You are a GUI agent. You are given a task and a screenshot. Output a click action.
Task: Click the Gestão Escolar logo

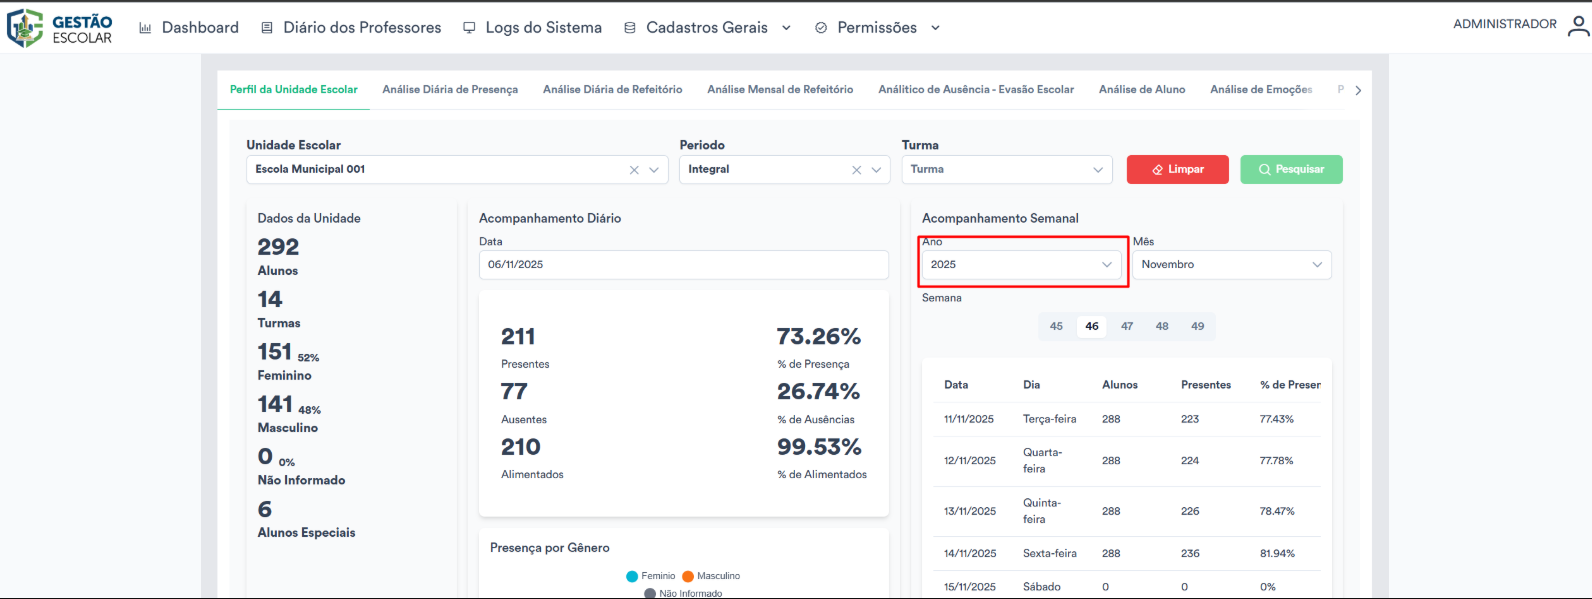[x=60, y=28]
